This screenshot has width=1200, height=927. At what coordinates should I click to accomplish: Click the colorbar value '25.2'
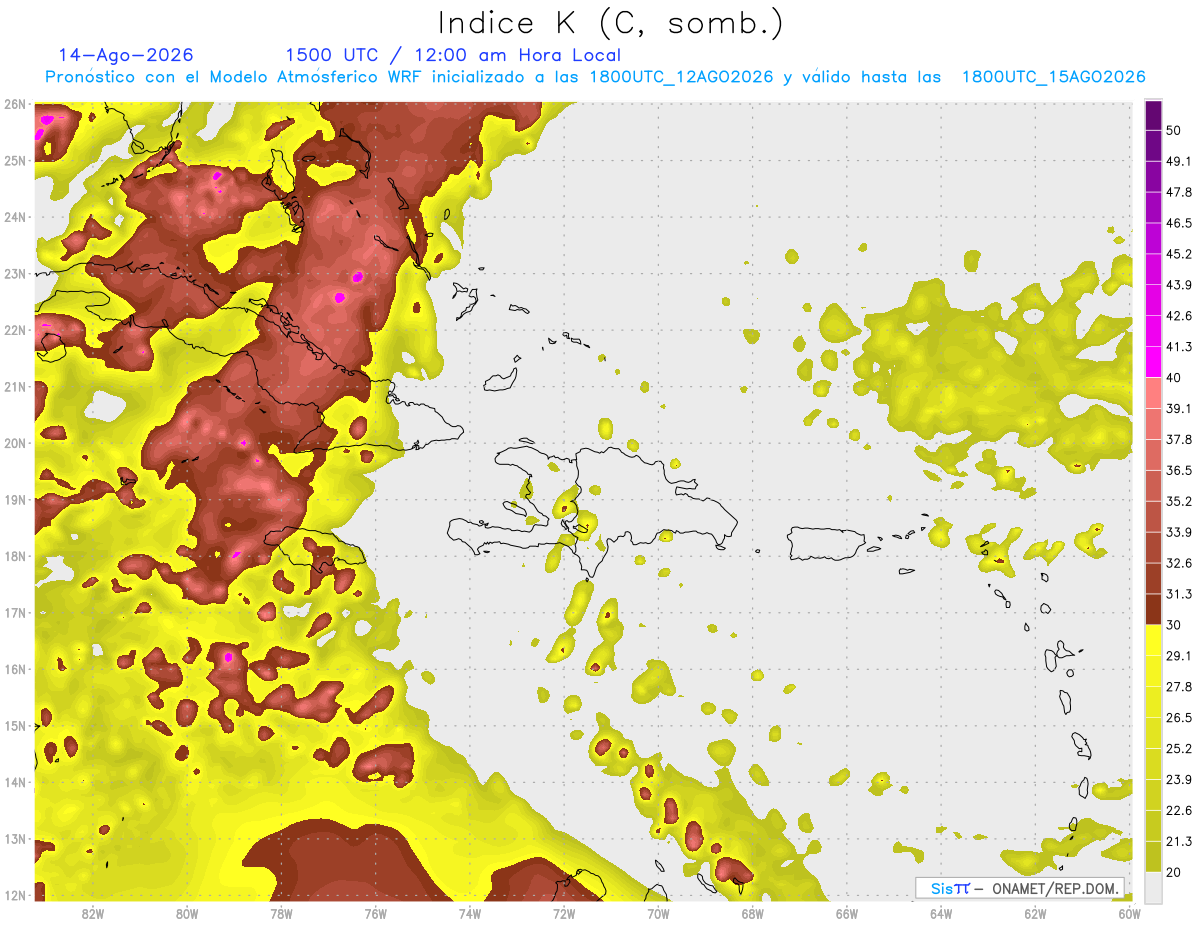coord(1179,749)
